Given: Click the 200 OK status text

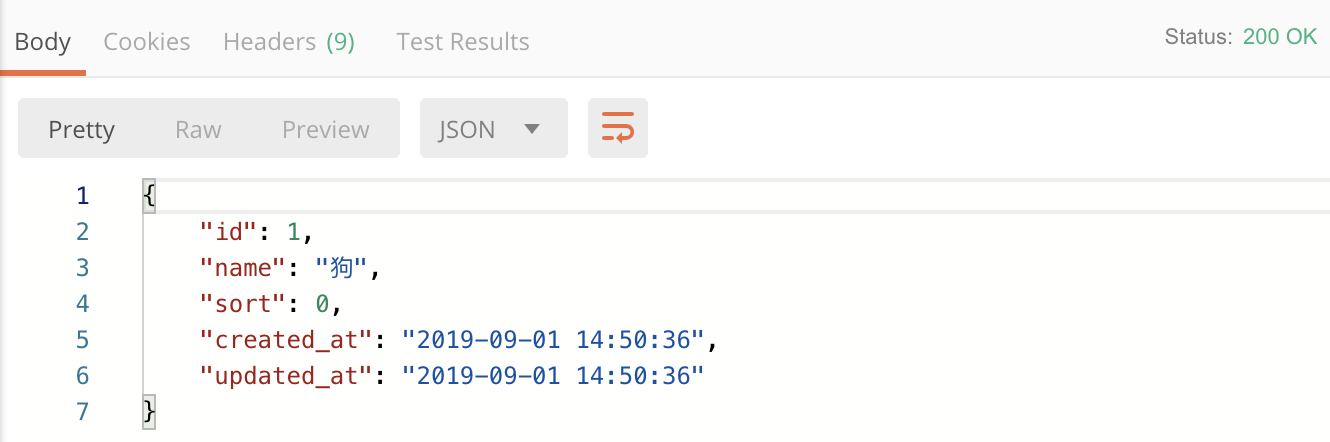Looking at the screenshot, I should pyautogui.click(x=1280, y=37).
